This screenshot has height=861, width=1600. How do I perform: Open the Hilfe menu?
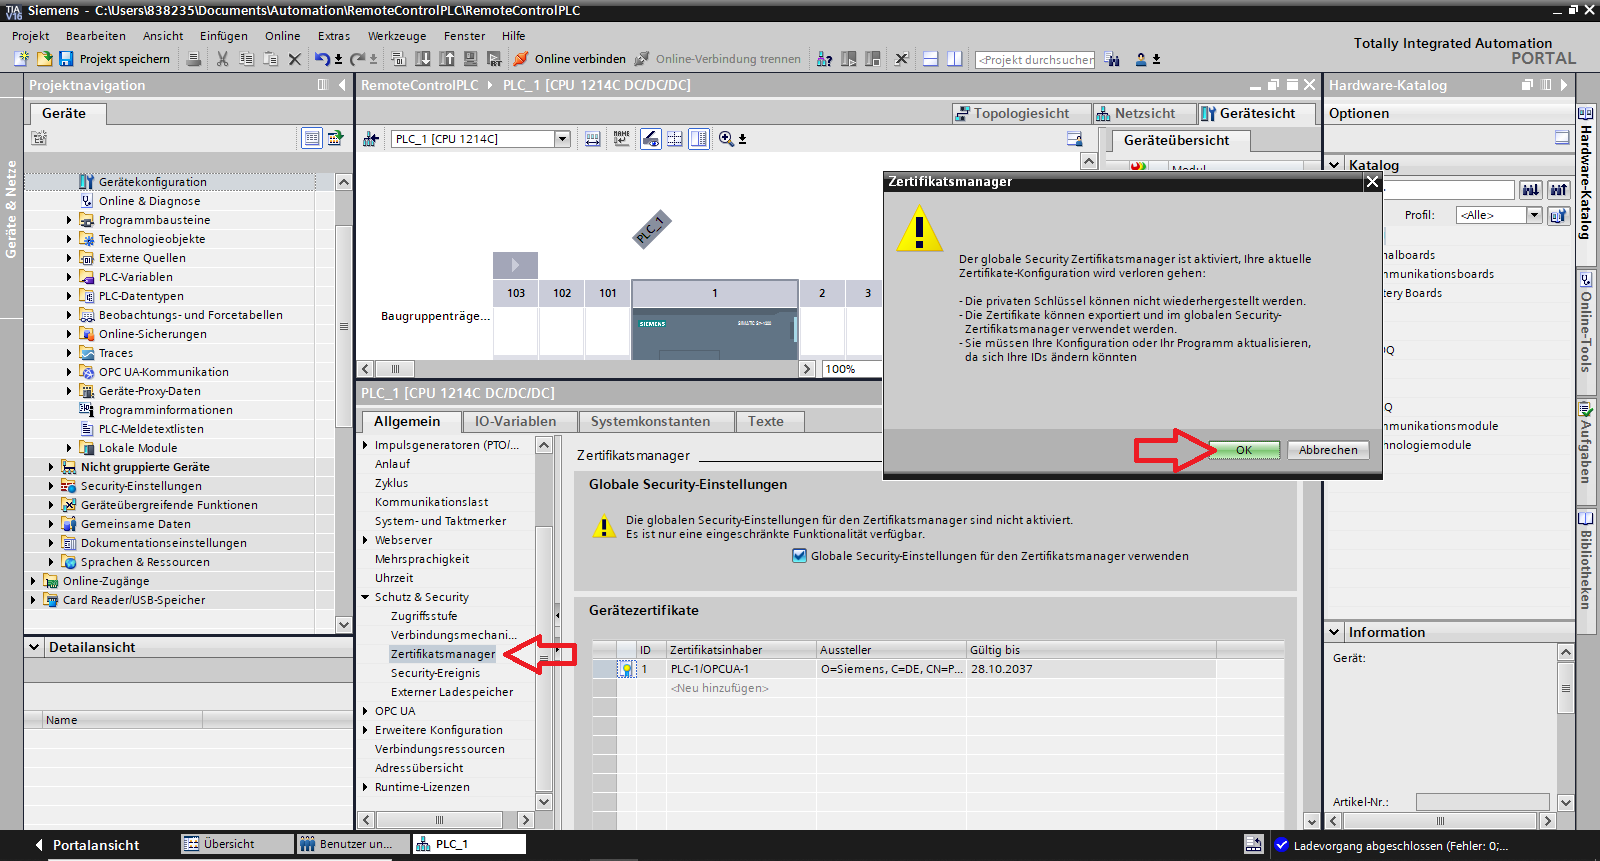click(x=514, y=36)
